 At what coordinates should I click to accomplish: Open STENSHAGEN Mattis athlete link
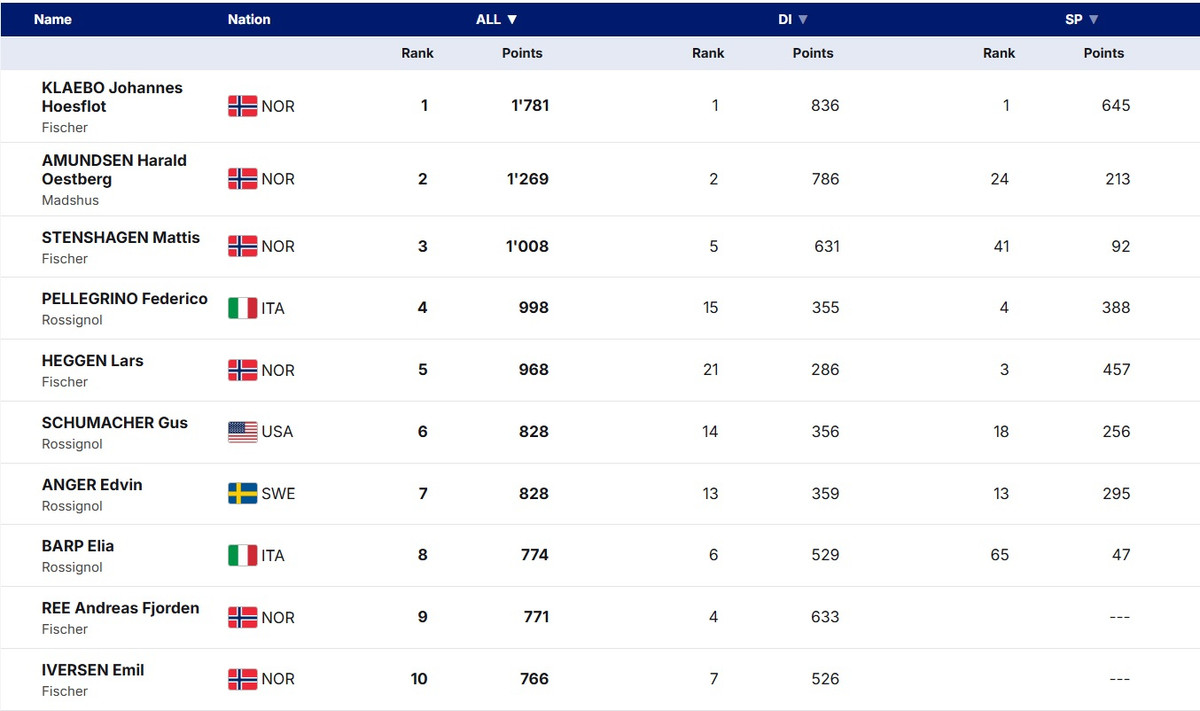click(x=120, y=237)
